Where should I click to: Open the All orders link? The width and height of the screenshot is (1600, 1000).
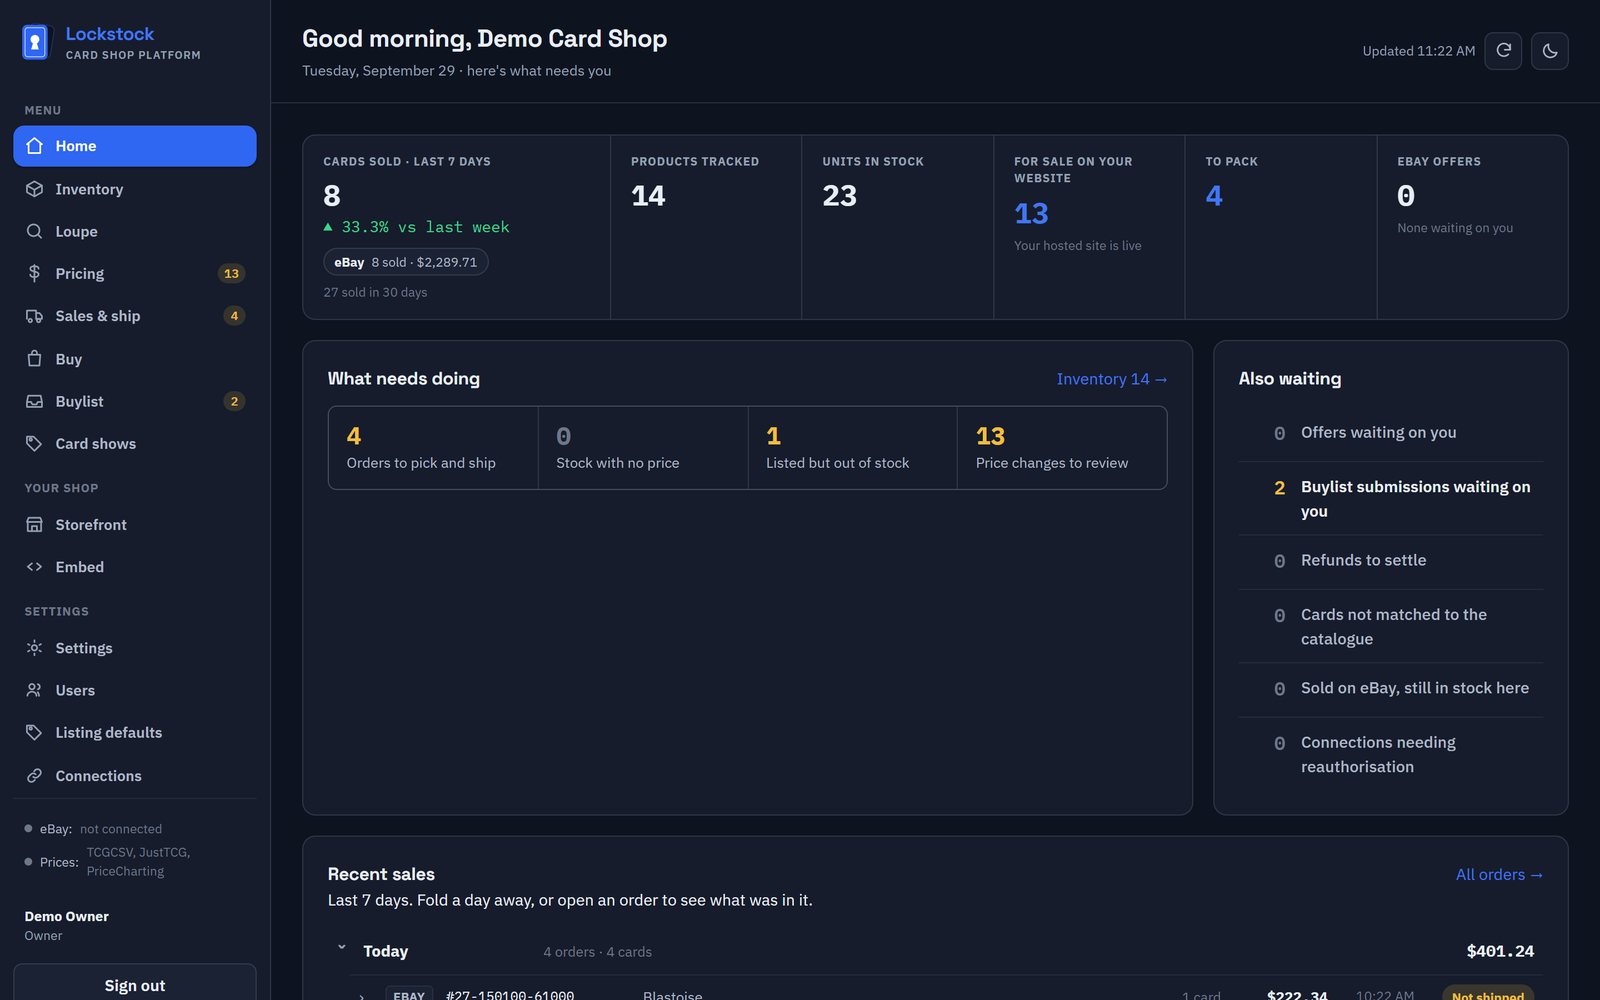tap(1499, 874)
